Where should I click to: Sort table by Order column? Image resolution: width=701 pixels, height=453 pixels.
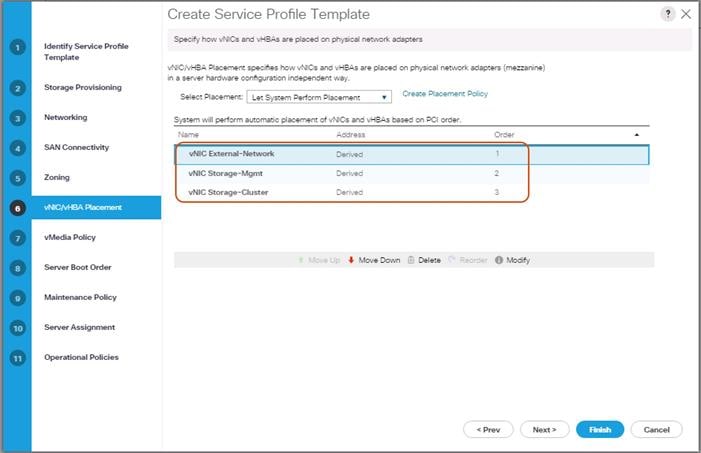[x=504, y=134]
